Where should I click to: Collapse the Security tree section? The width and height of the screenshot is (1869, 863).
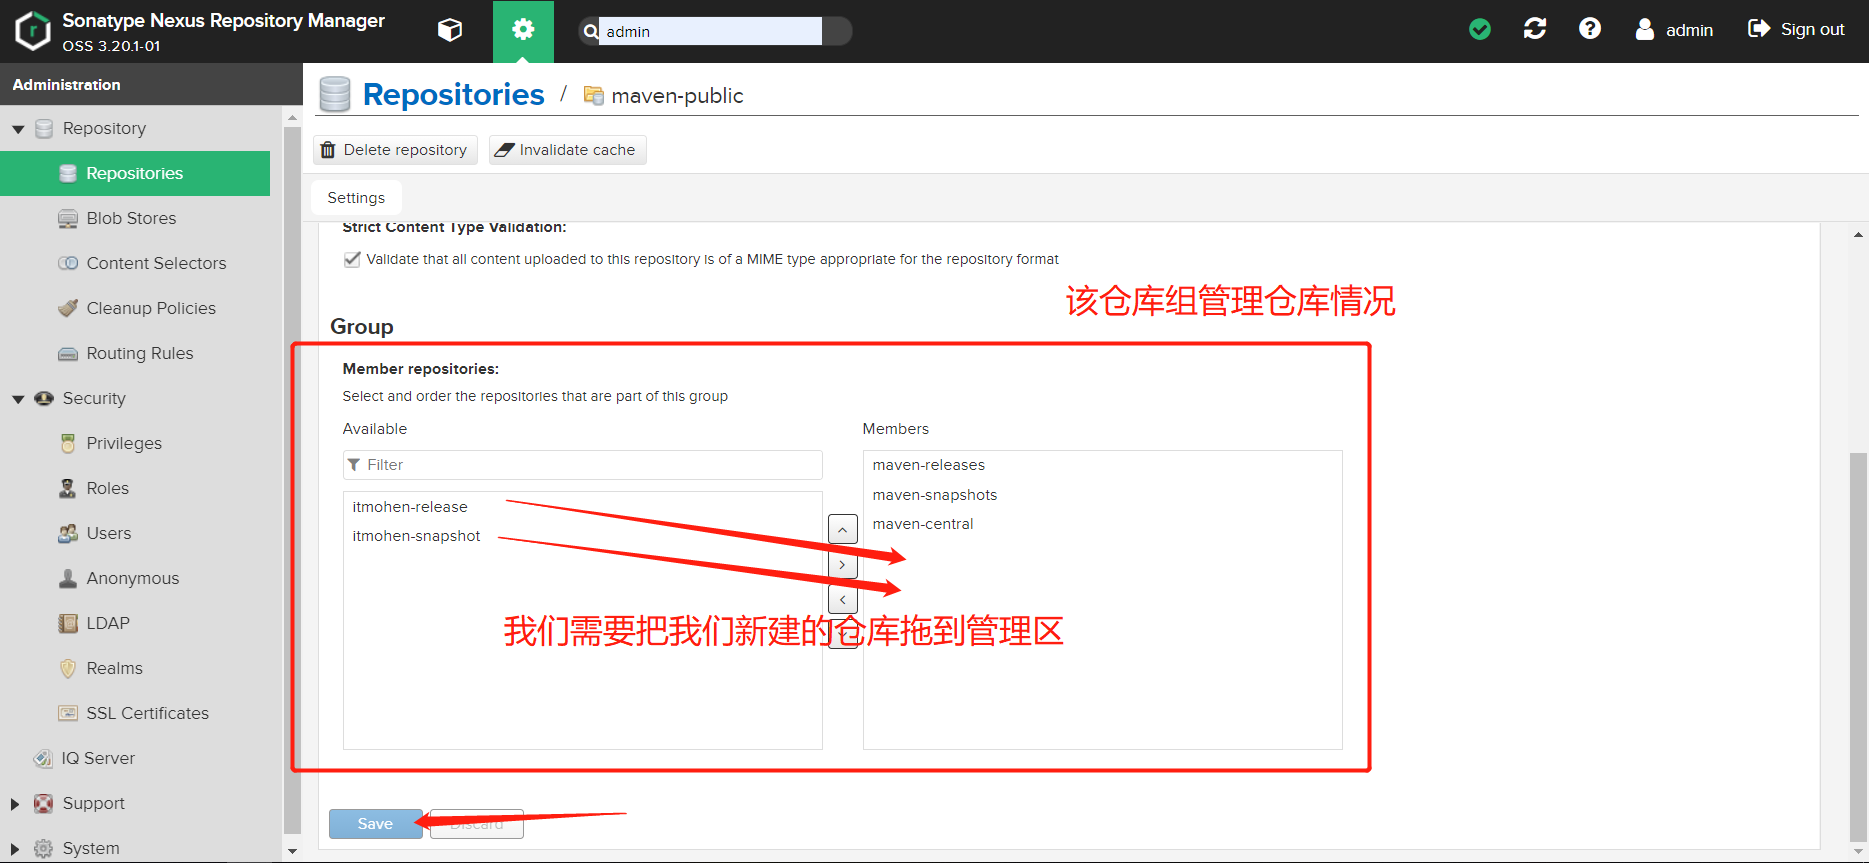coord(18,399)
